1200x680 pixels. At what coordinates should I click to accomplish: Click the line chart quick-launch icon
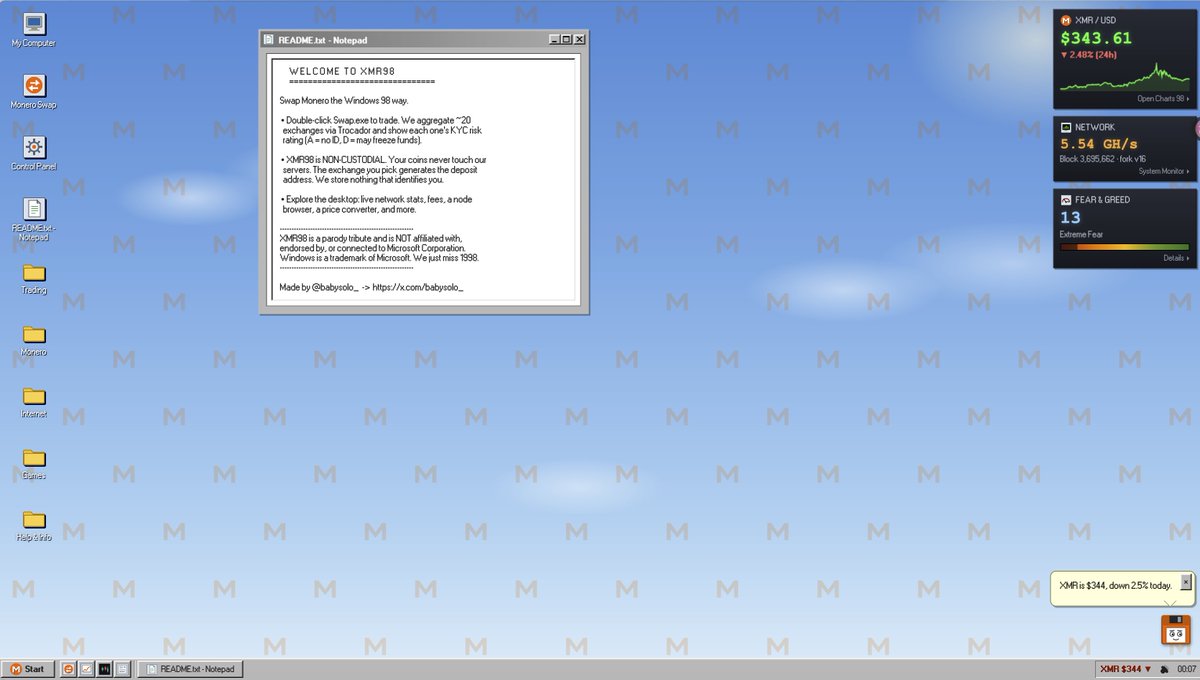87,669
